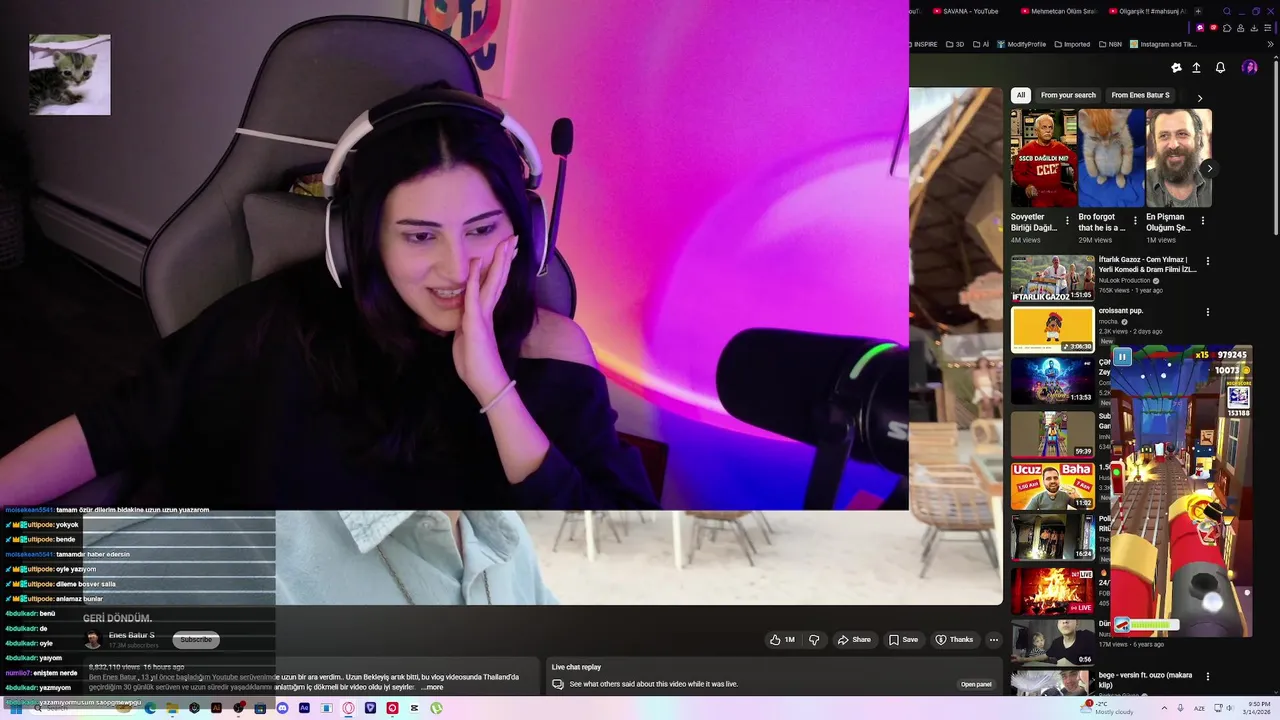Open the İftarlık Gazoz video thumbnail
Image resolution: width=1280 pixels, height=720 pixels.
pyautogui.click(x=1053, y=278)
